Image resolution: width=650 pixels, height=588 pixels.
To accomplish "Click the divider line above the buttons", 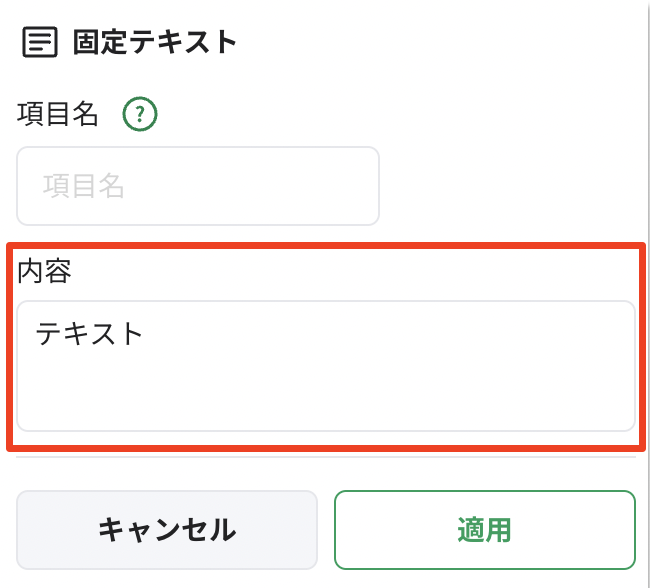I will coord(326,457).
